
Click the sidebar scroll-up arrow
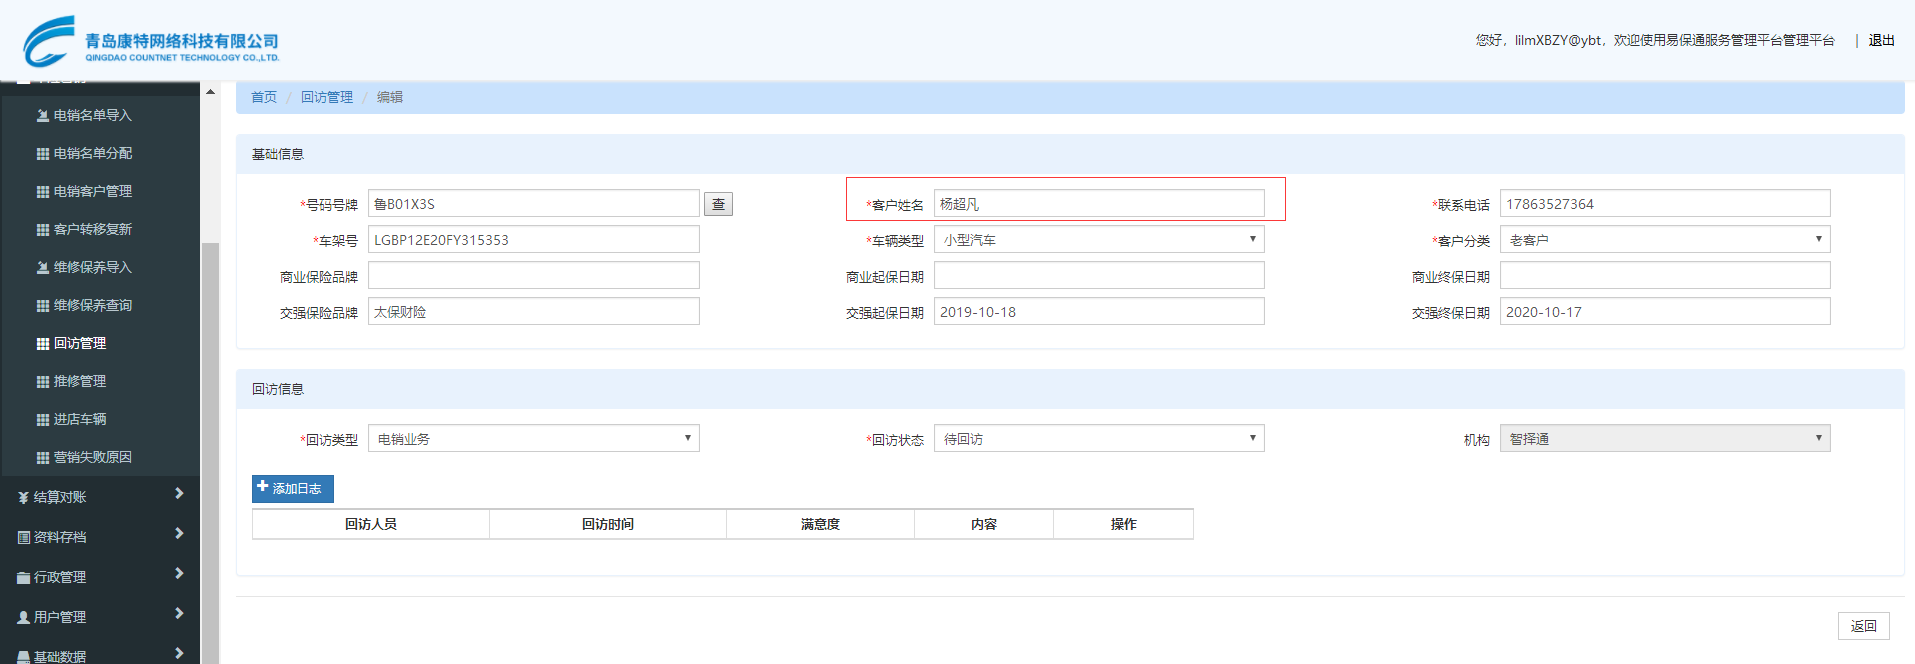(210, 92)
